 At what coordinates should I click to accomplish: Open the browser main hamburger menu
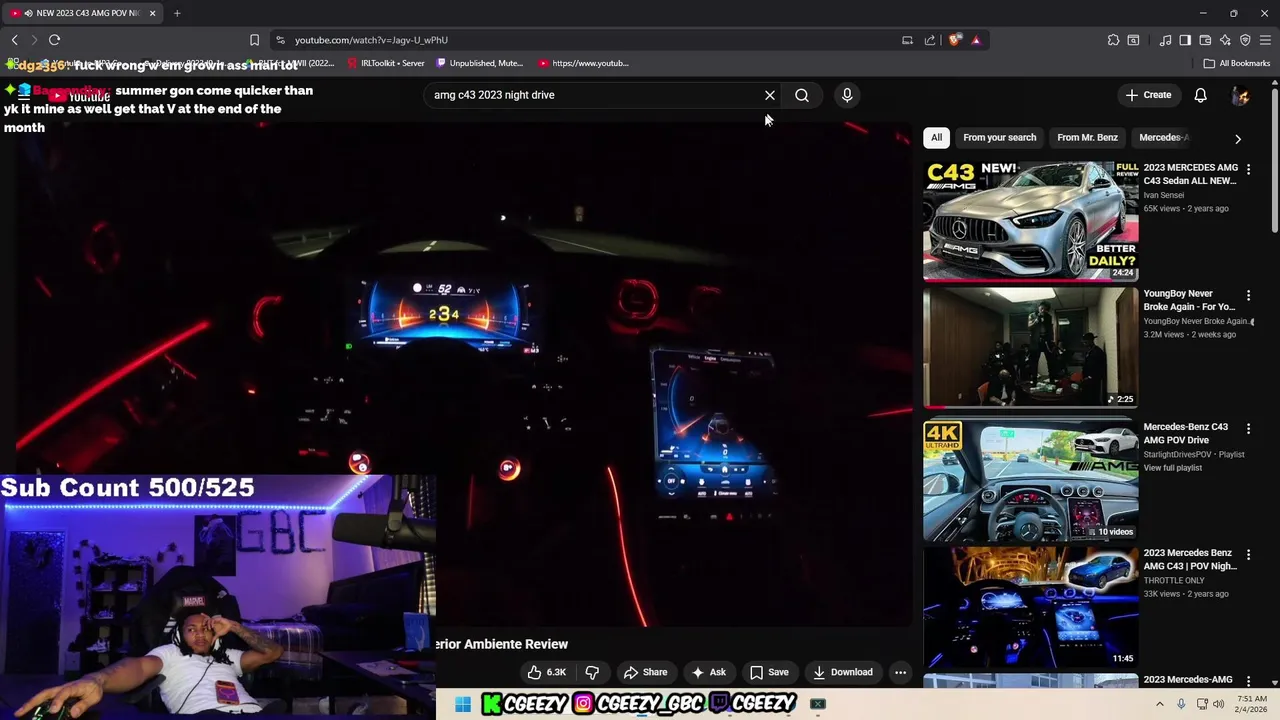[x=1265, y=40]
